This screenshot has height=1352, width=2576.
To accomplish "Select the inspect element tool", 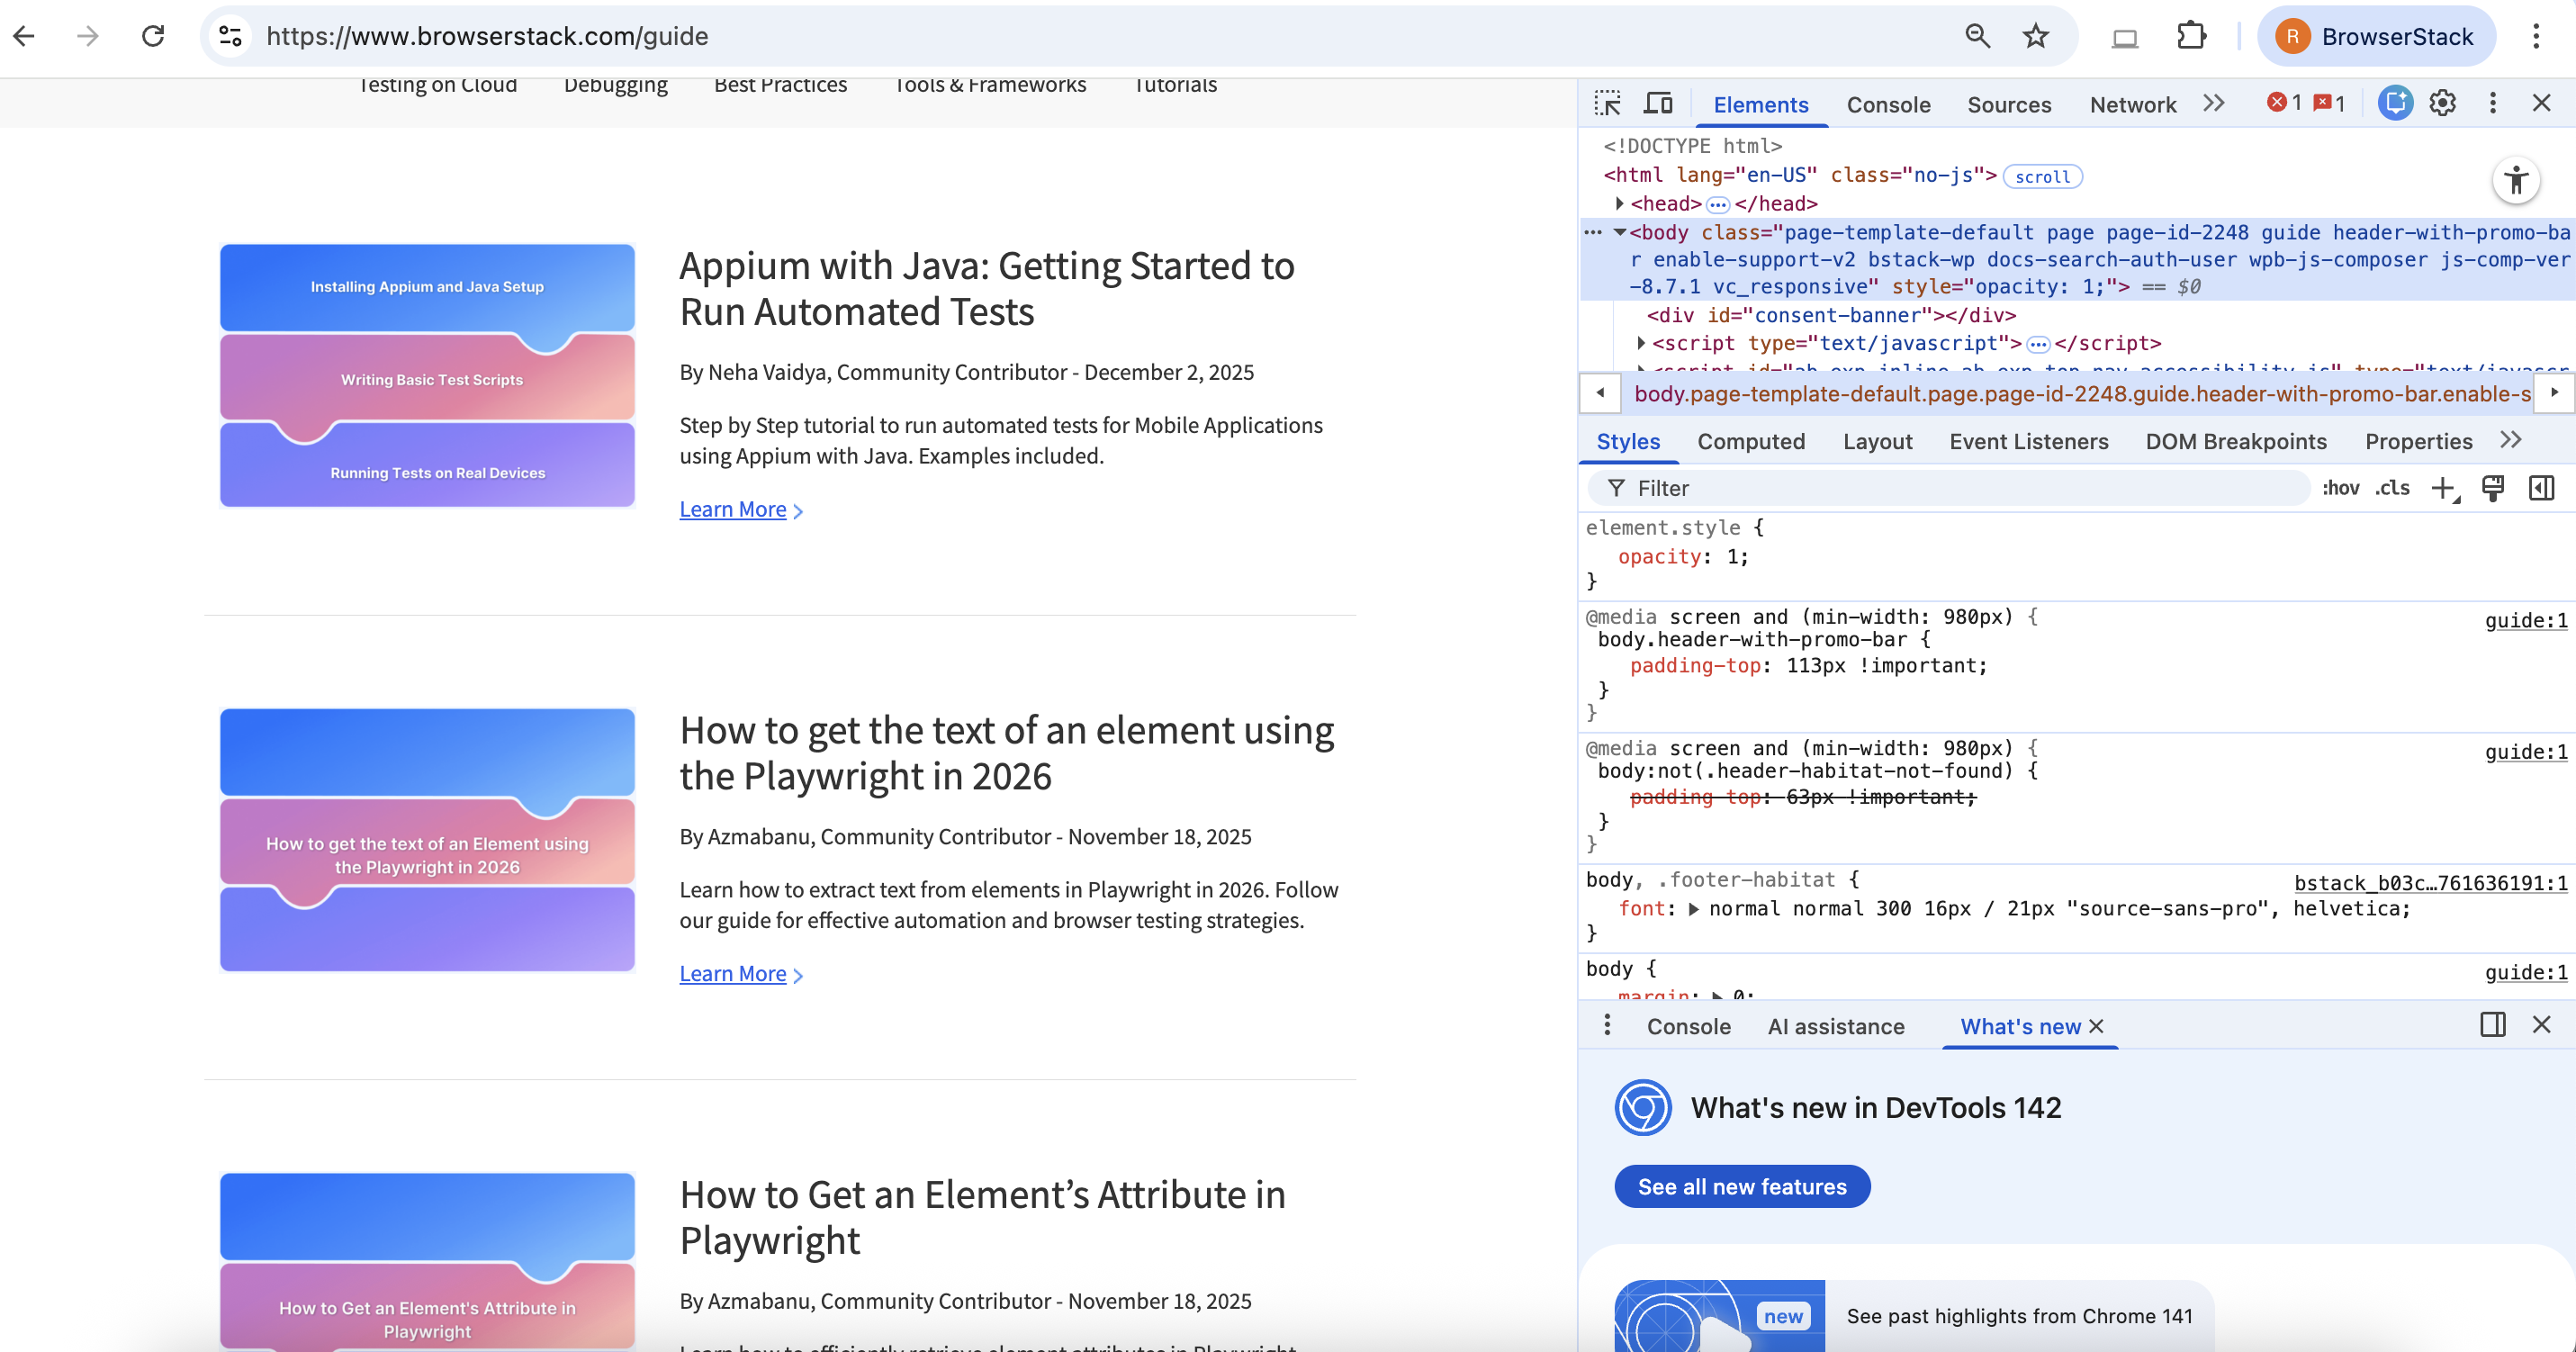I will [x=1608, y=103].
